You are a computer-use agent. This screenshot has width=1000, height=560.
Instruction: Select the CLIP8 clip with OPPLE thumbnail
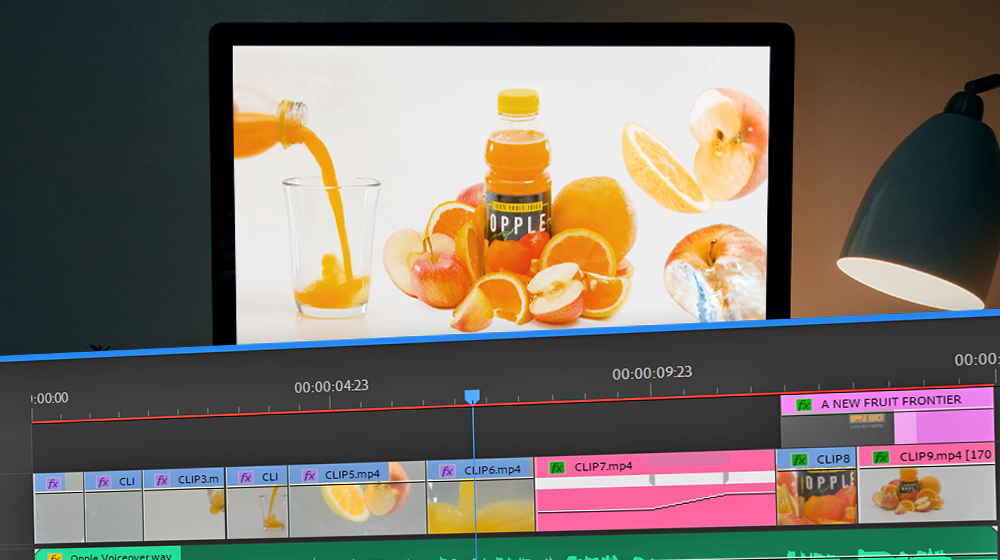click(816, 486)
